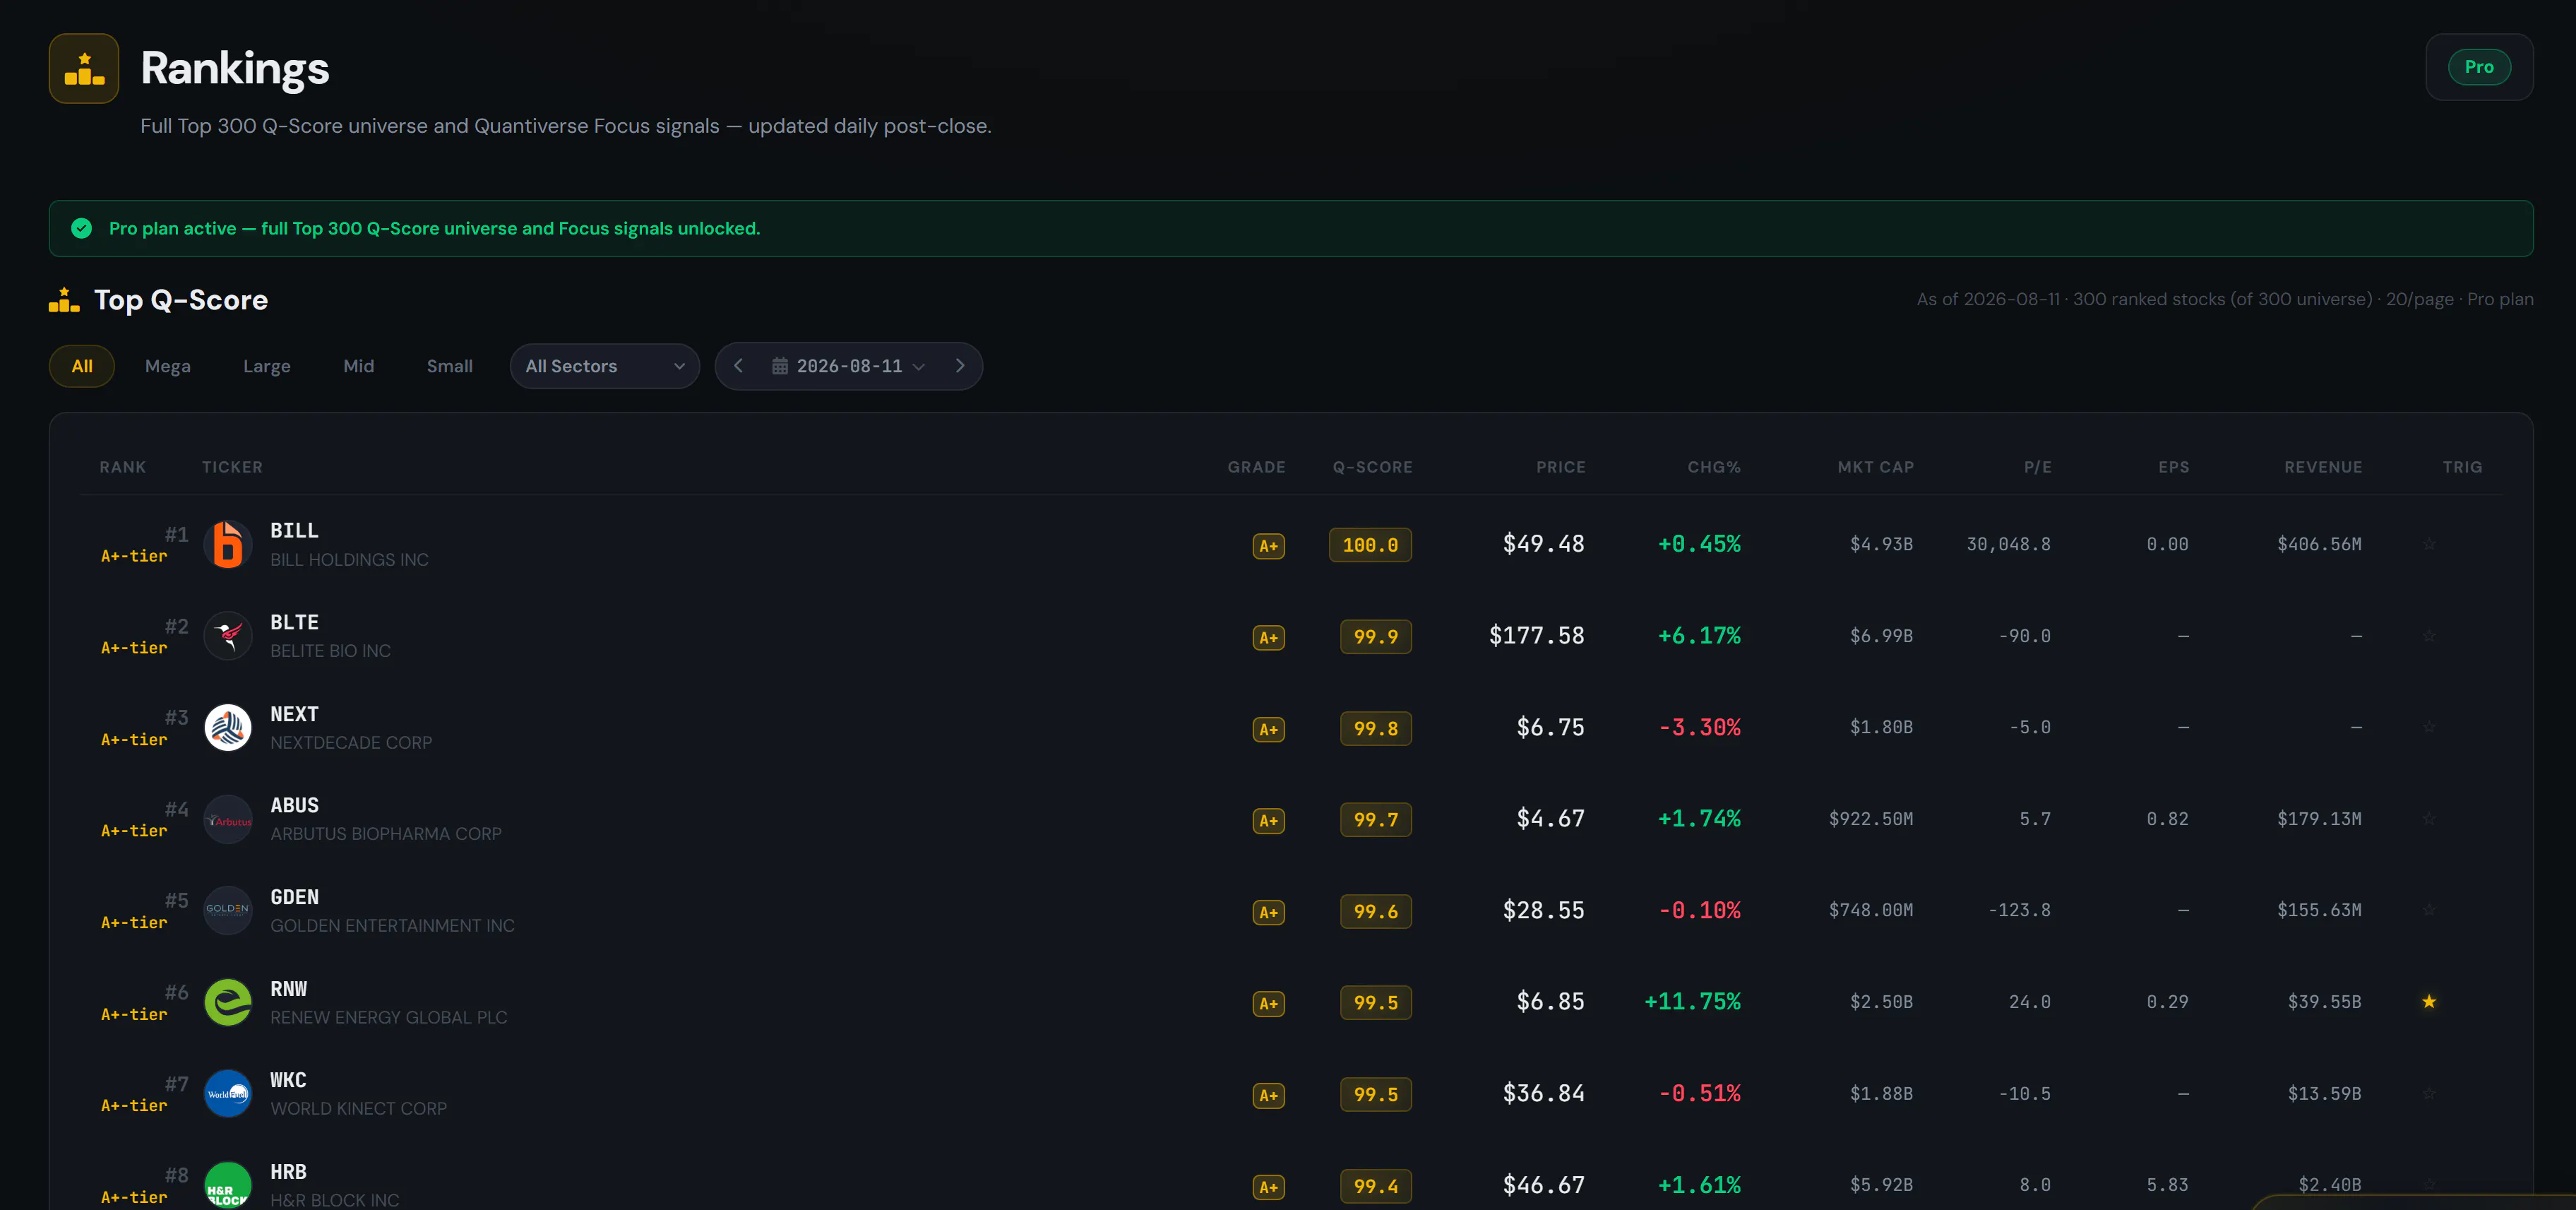Toggle the trigger star for BLTE

click(2429, 636)
